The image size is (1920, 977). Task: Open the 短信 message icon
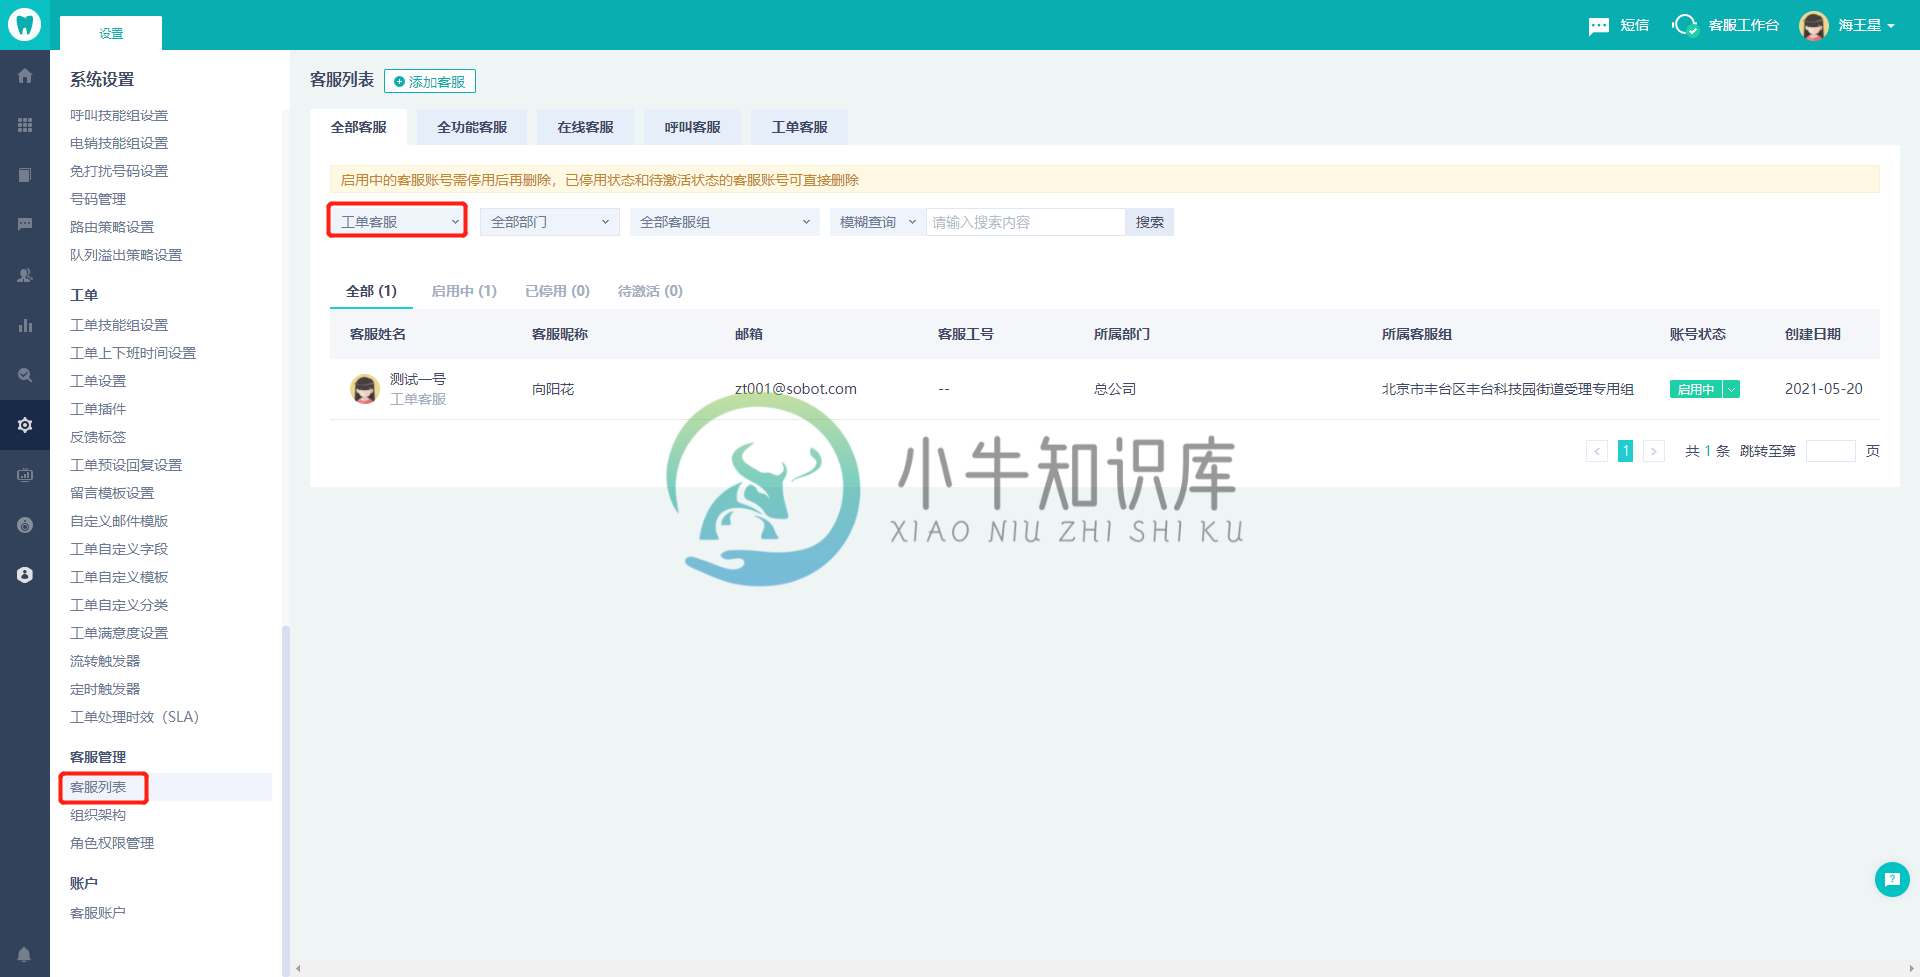point(1599,26)
